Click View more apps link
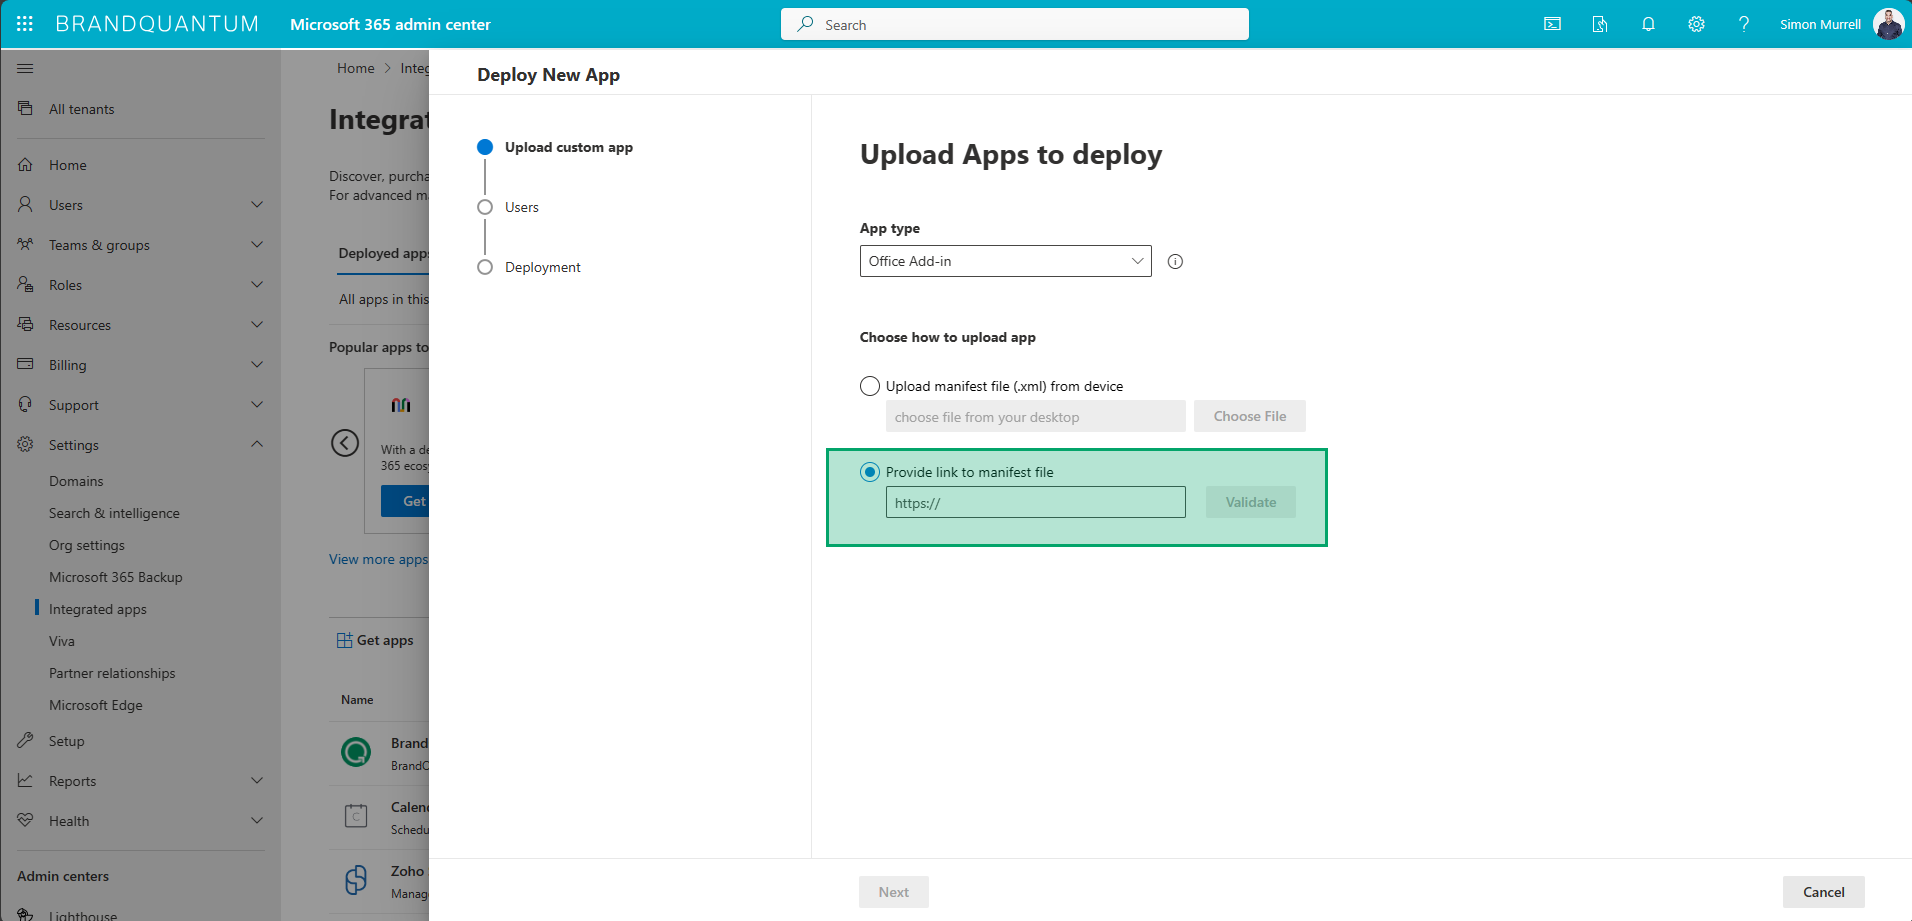This screenshot has height=921, width=1912. (378, 559)
